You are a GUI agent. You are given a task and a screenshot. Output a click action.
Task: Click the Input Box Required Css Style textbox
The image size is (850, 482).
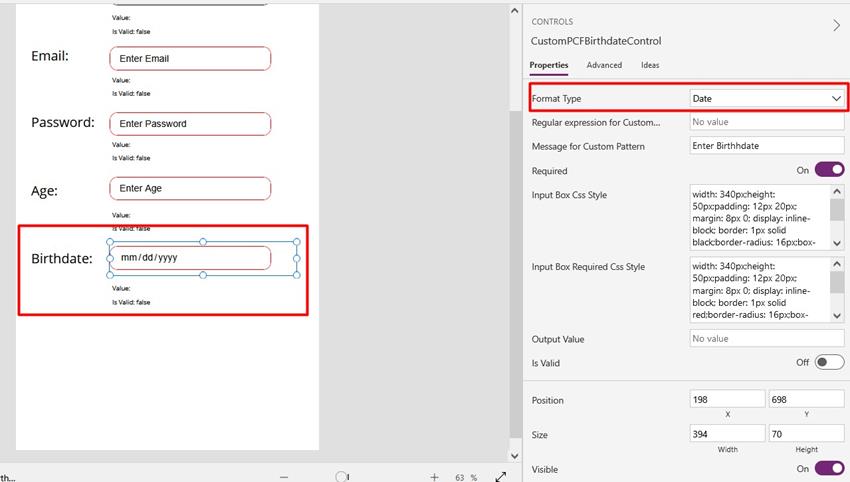point(760,290)
